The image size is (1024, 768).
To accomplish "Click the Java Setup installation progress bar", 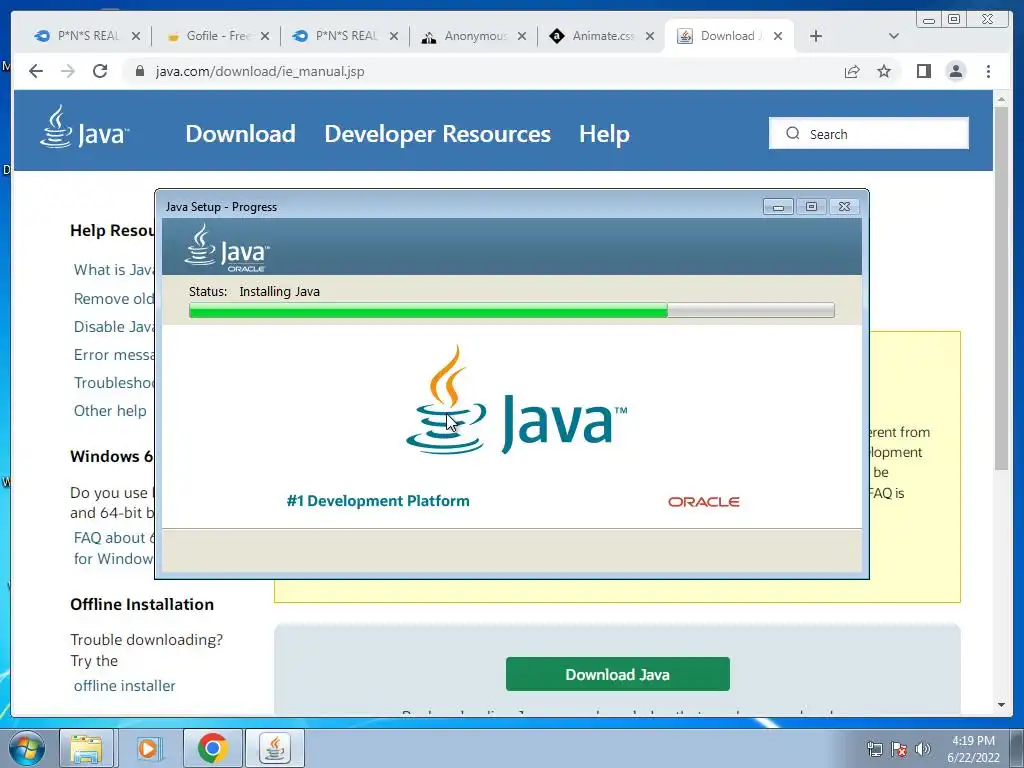I will point(511,310).
